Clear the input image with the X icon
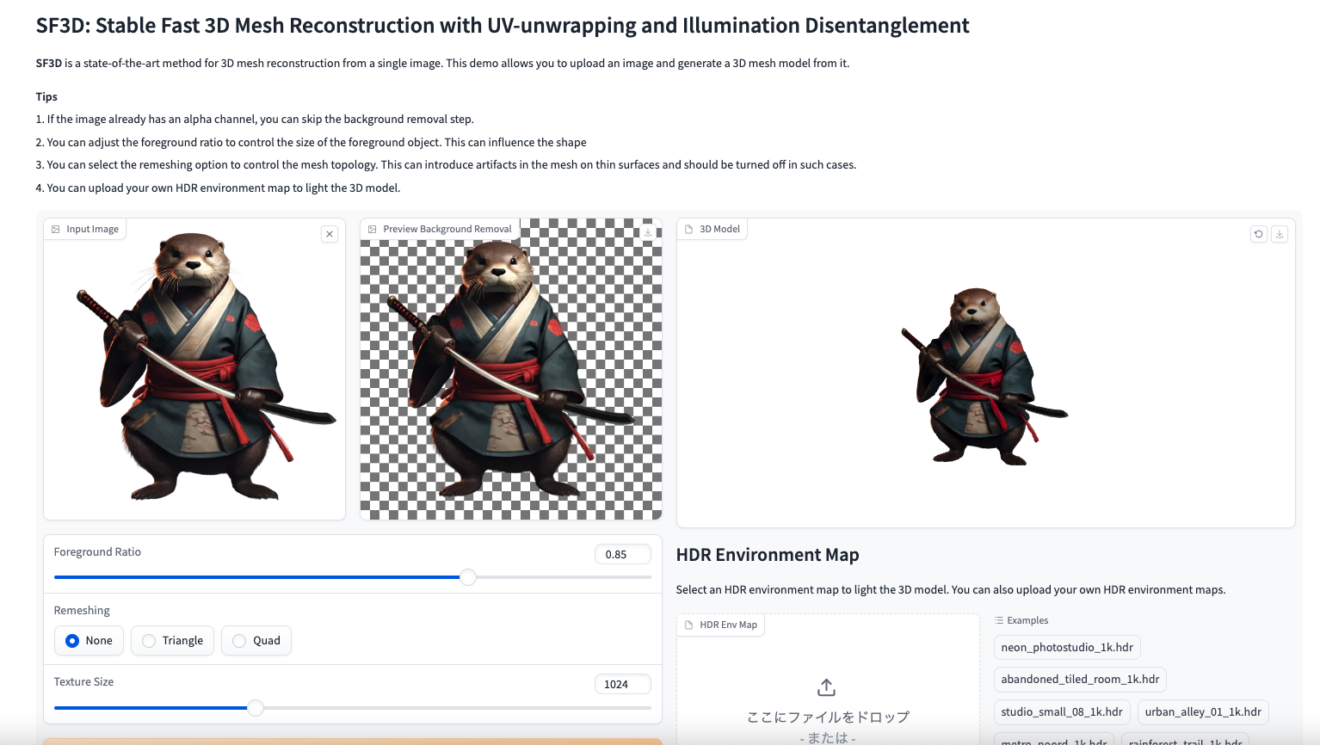 point(329,234)
